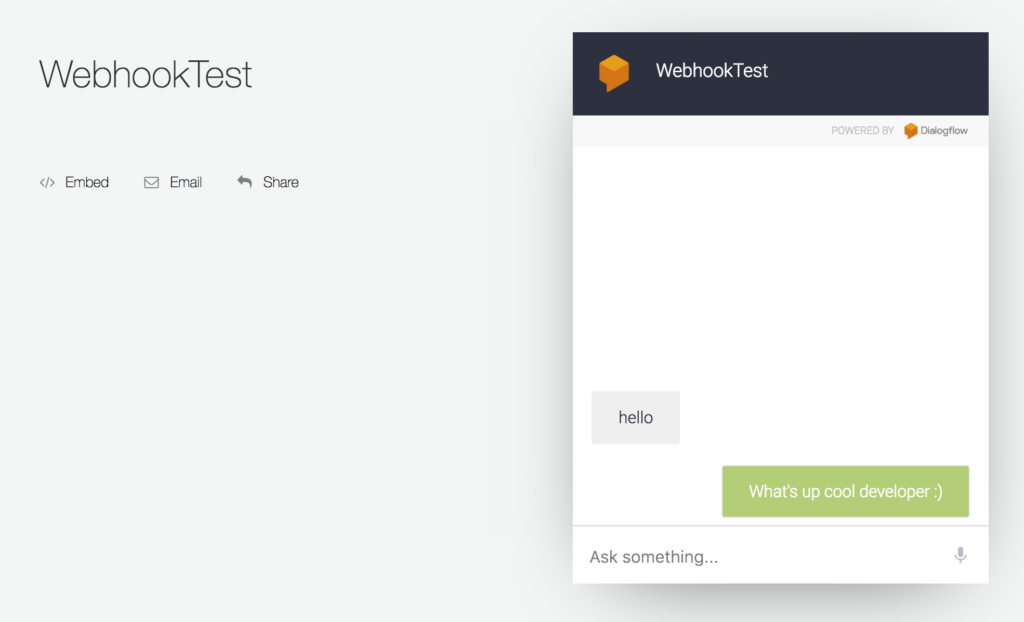Click the smiley at end of green reply
1024x622 pixels.
(933, 492)
